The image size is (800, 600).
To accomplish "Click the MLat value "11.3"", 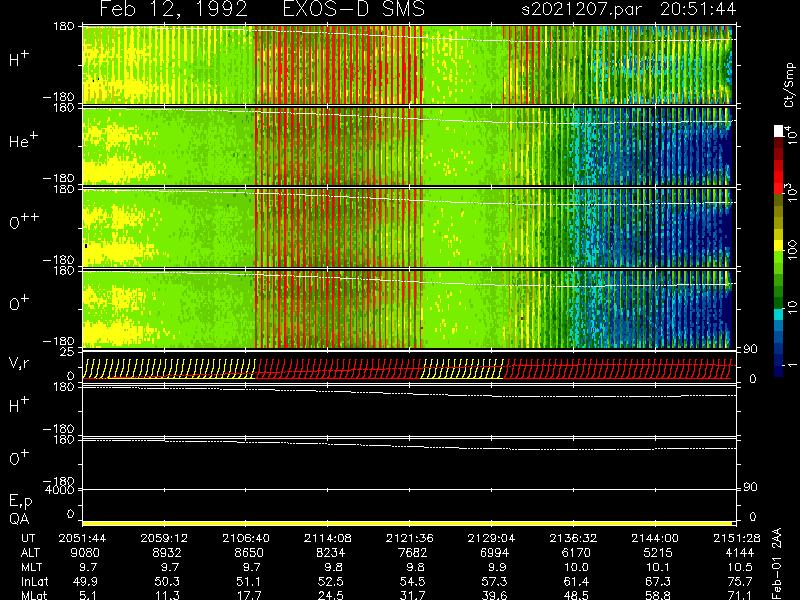I will pos(167,595).
